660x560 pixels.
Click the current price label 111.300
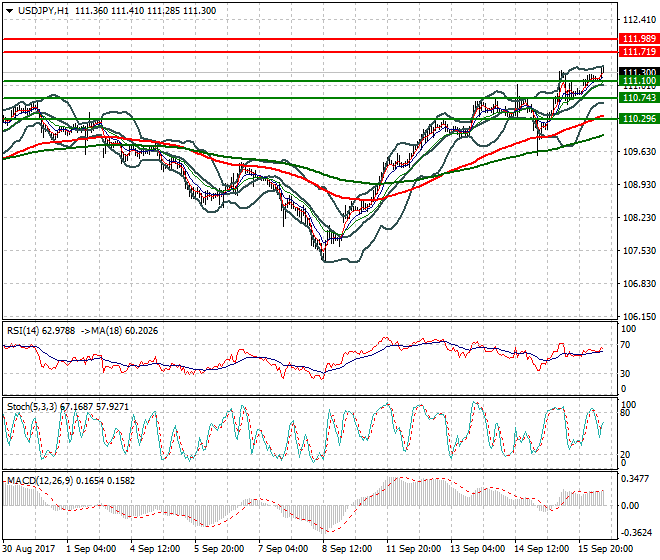[639, 72]
